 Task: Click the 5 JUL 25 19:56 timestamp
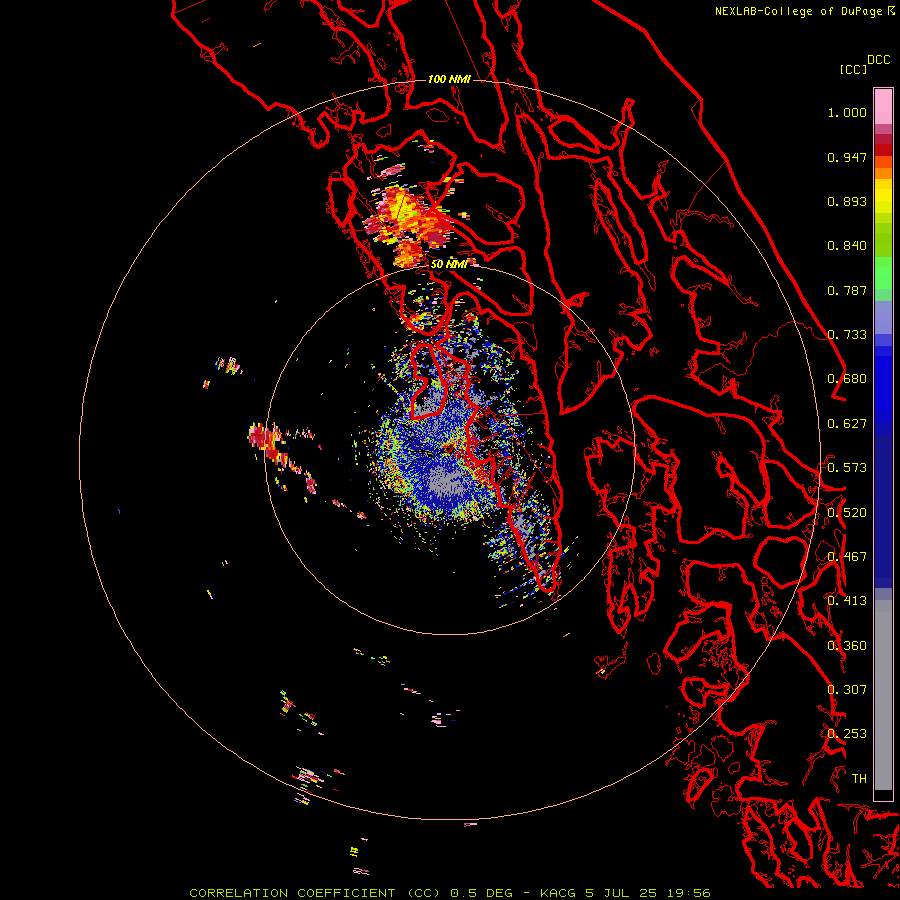[648, 893]
